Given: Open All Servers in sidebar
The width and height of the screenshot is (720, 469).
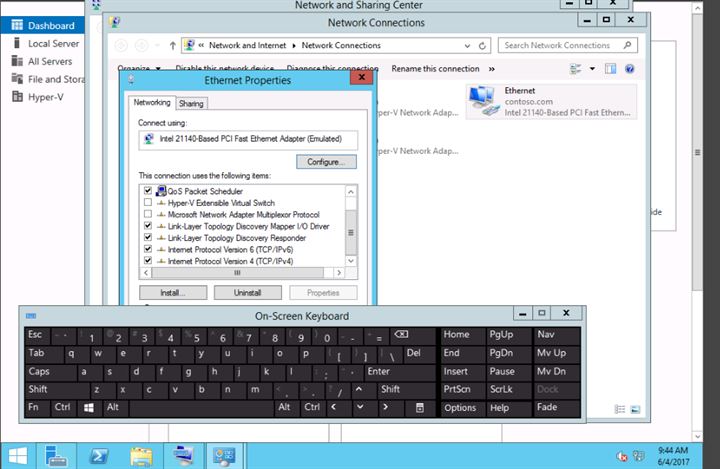Looking at the screenshot, I should click(x=42, y=61).
